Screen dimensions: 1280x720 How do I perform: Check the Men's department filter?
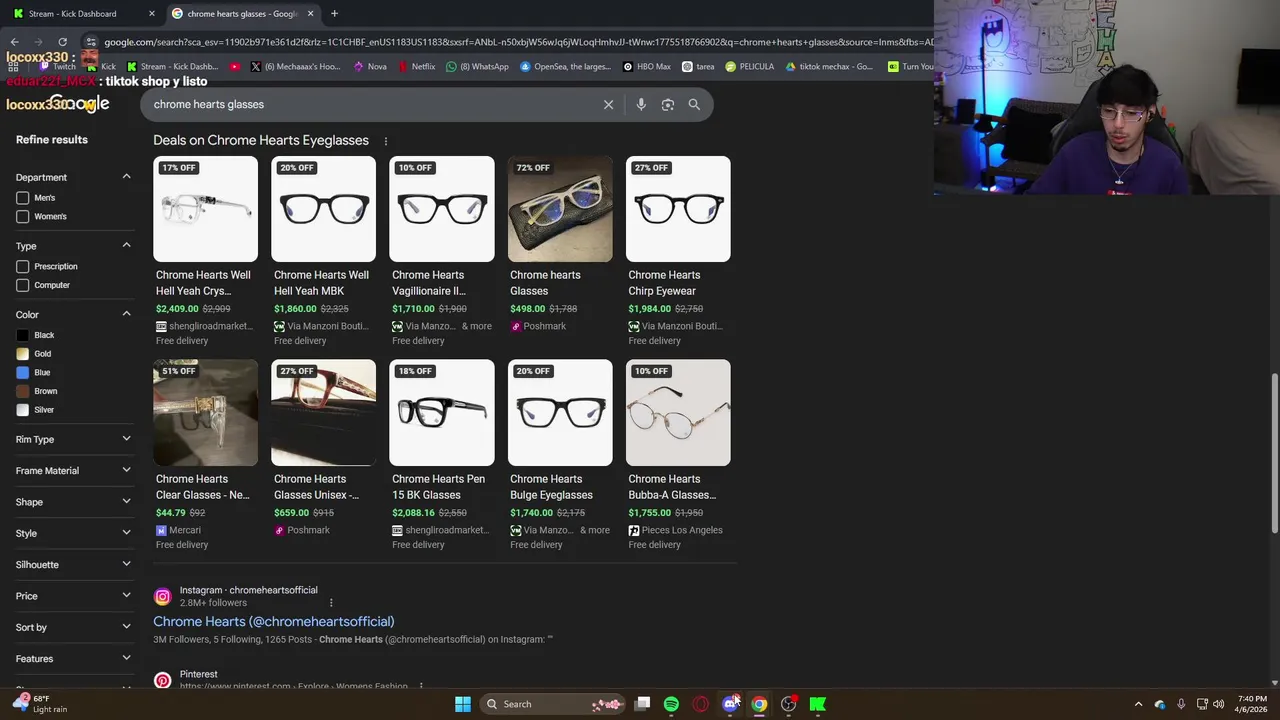22,198
